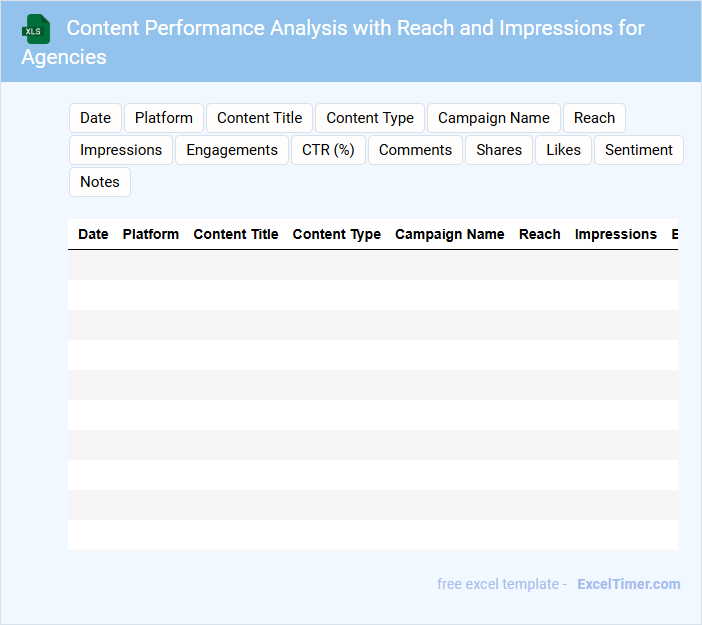702x625 pixels.
Task: Click the Impressions table column header
Action: coord(616,234)
